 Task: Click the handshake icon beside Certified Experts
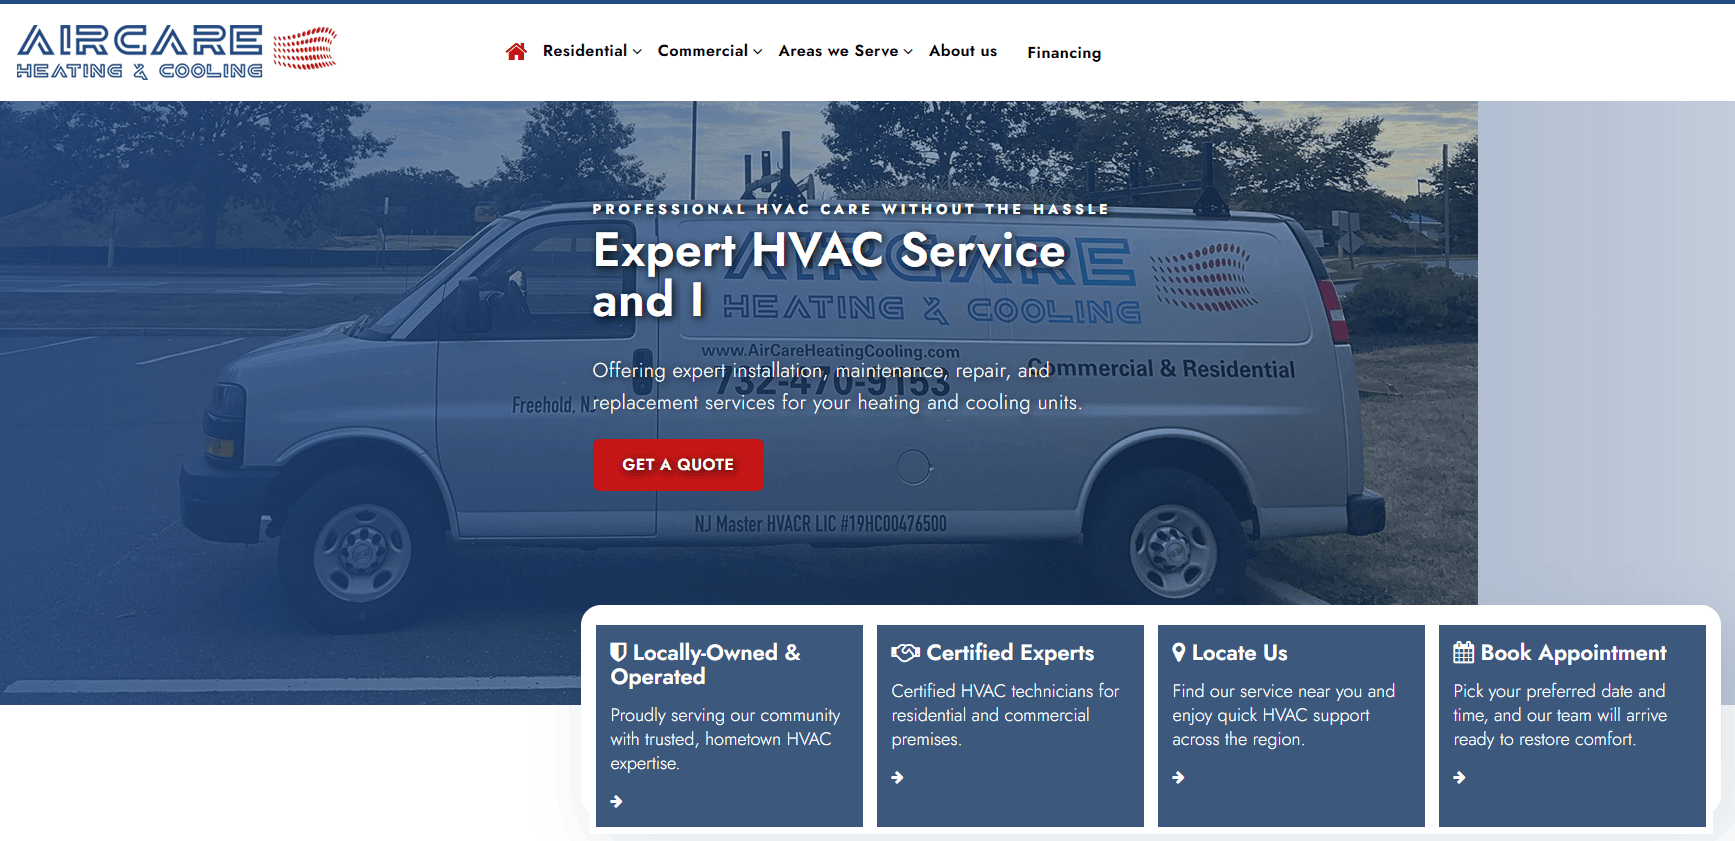pyautogui.click(x=905, y=653)
